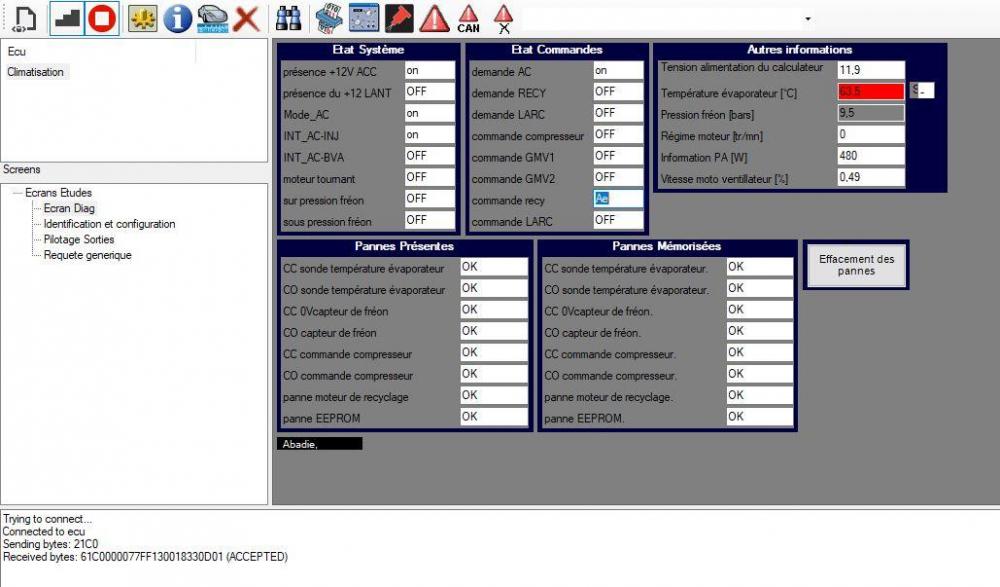The width and height of the screenshot is (1000, 587).
Task: Click panne moteur de recyclage value under Pannes Mémorisées
Action: pyautogui.click(x=760, y=395)
